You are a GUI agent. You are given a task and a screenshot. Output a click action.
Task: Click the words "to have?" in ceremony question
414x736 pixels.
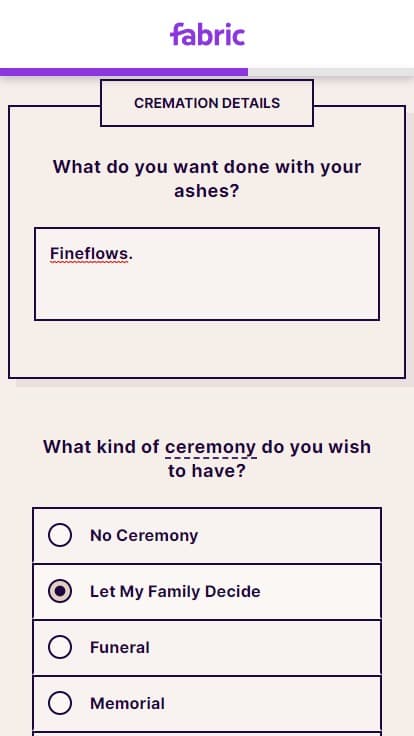click(x=207, y=471)
